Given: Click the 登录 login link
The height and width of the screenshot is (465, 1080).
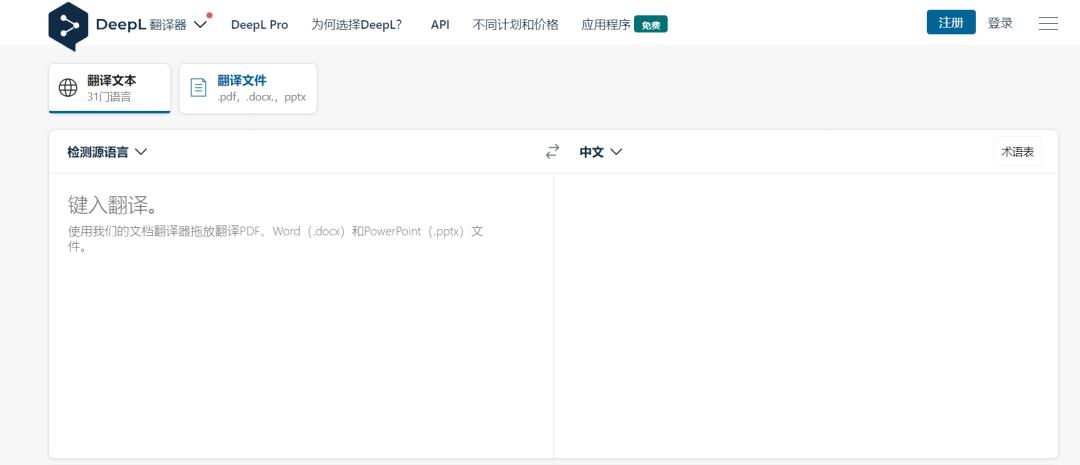Looking at the screenshot, I should [1000, 23].
